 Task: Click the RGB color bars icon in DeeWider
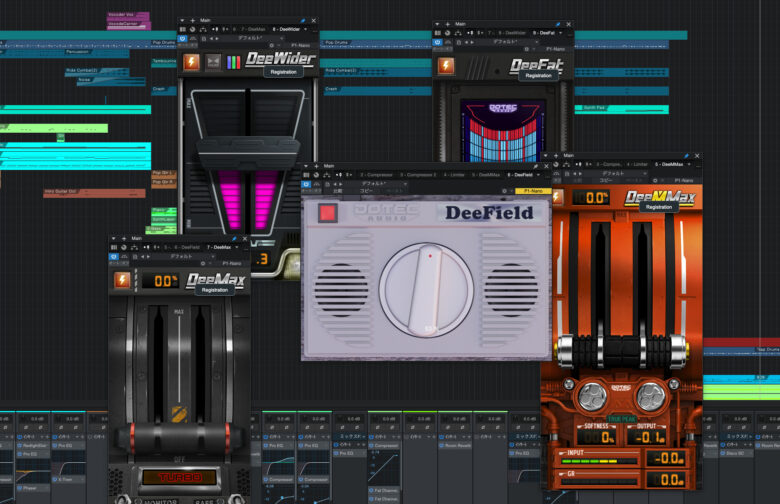[233, 62]
